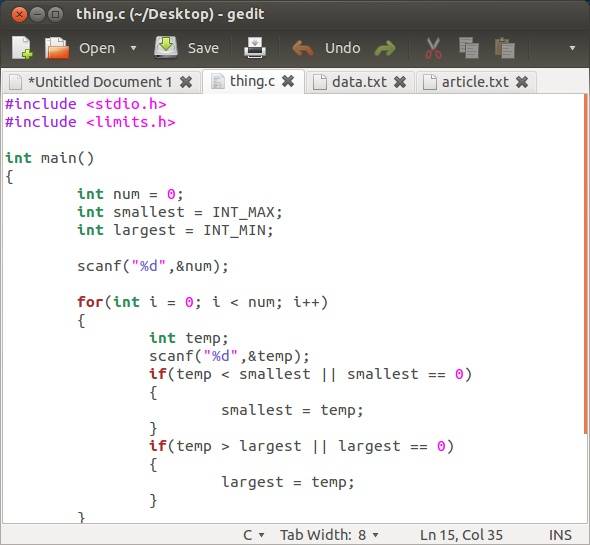Click the int num = 0; line
The height and width of the screenshot is (545, 590).
tap(130, 194)
